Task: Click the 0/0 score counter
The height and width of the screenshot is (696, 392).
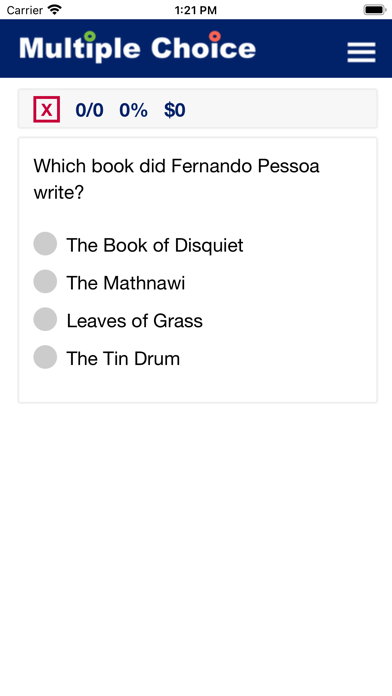Action: point(89,110)
